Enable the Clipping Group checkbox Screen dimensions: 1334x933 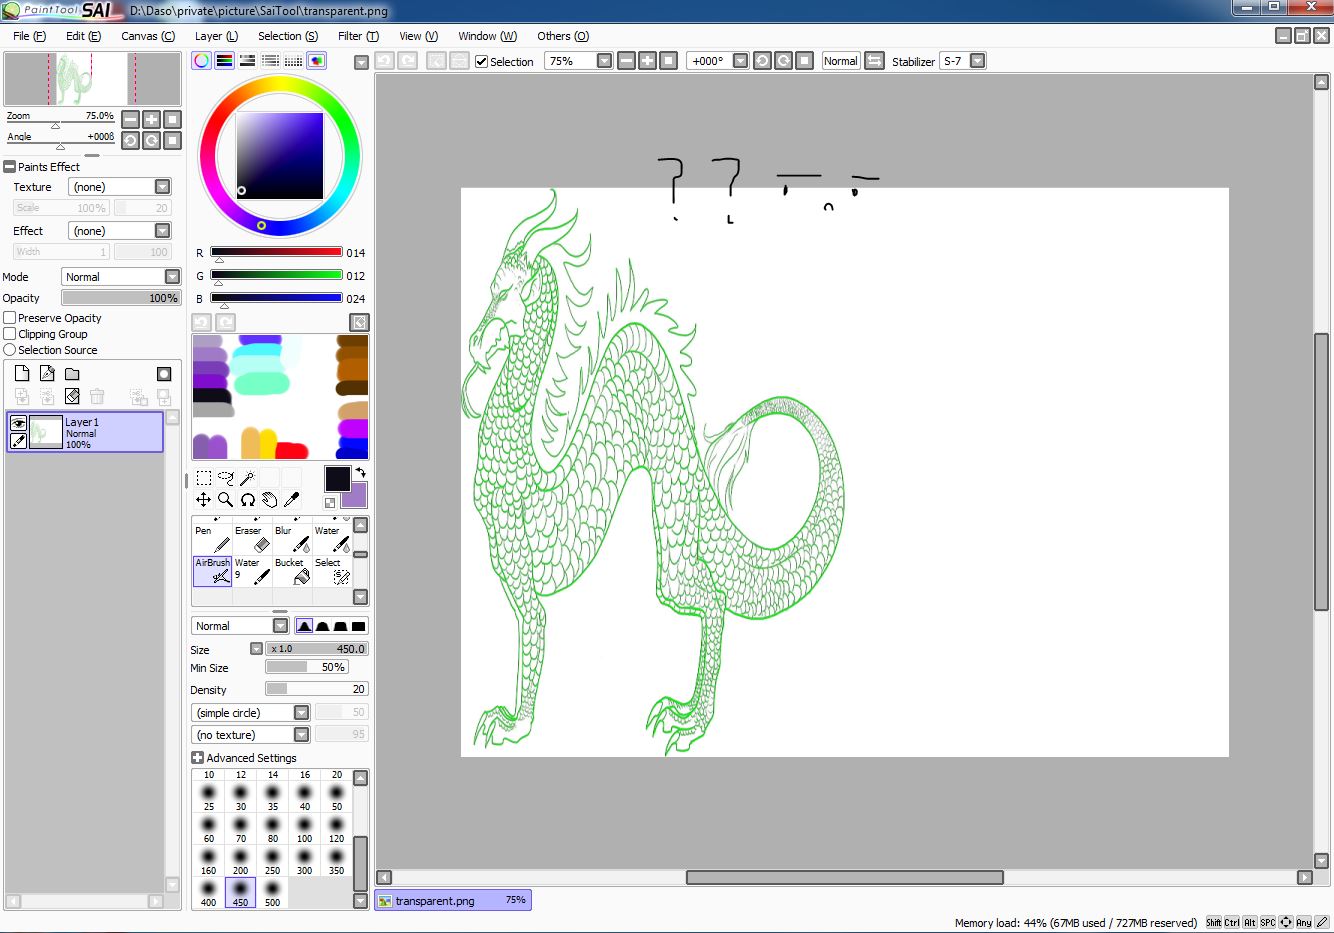point(10,334)
